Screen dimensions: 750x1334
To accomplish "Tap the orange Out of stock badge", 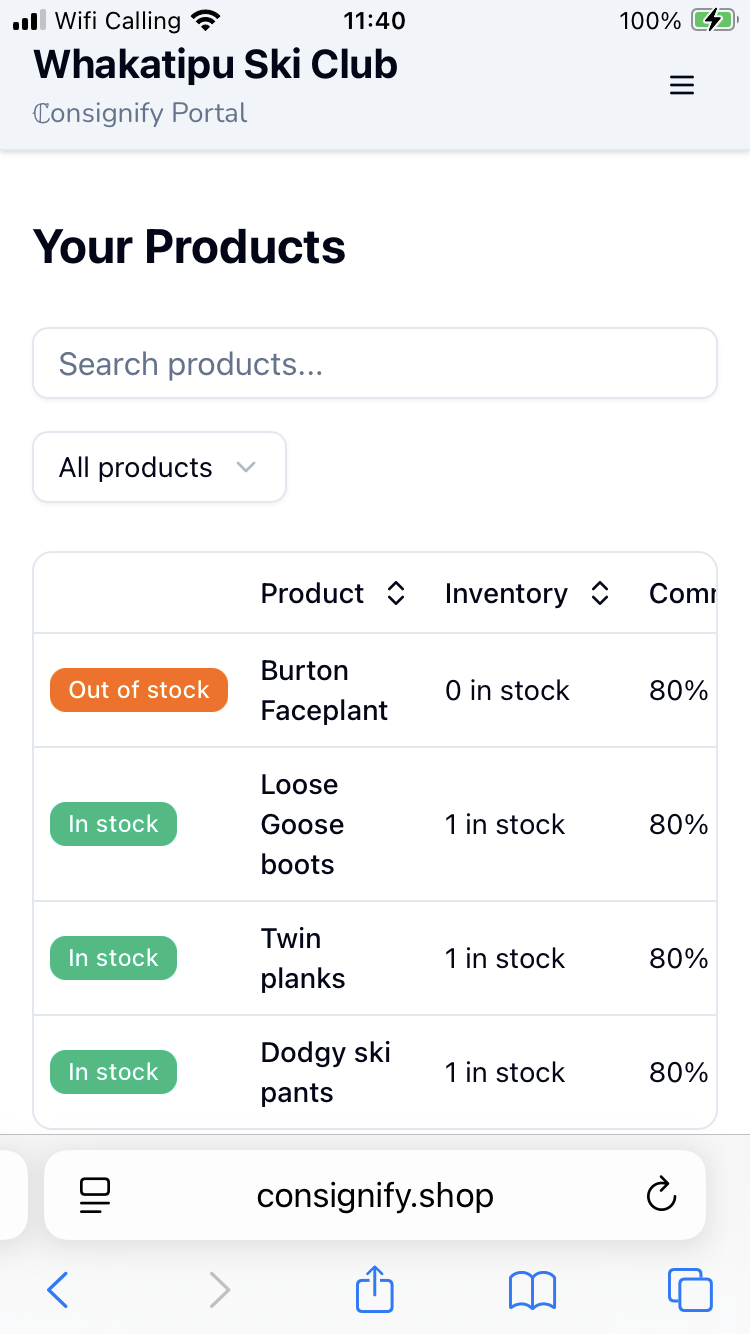I will coord(139,690).
